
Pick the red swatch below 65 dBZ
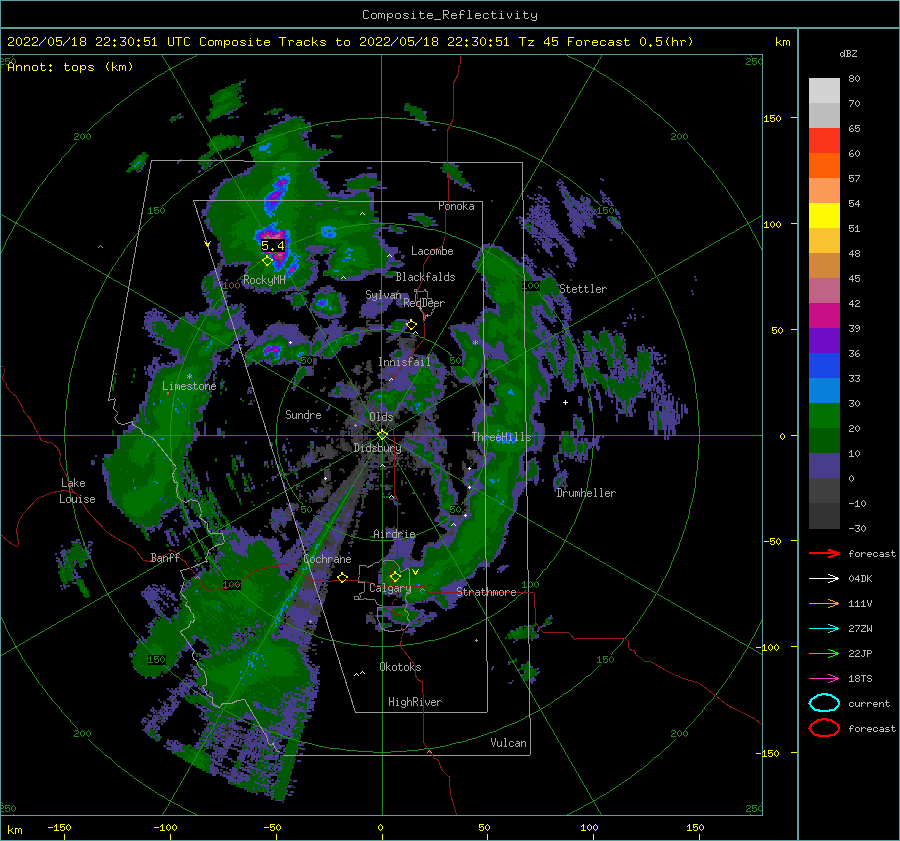point(824,140)
